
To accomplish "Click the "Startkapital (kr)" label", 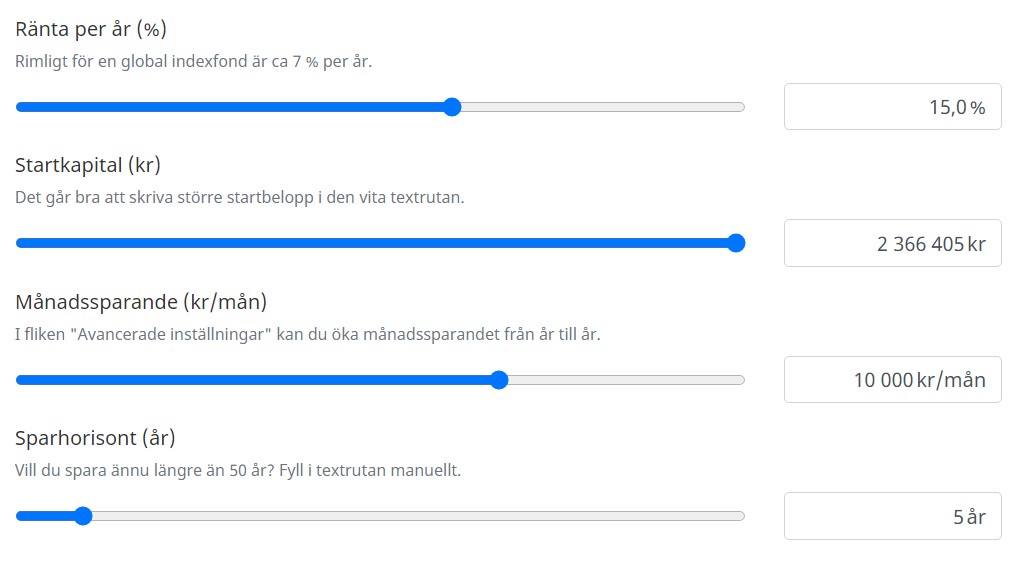I will (x=88, y=165).
